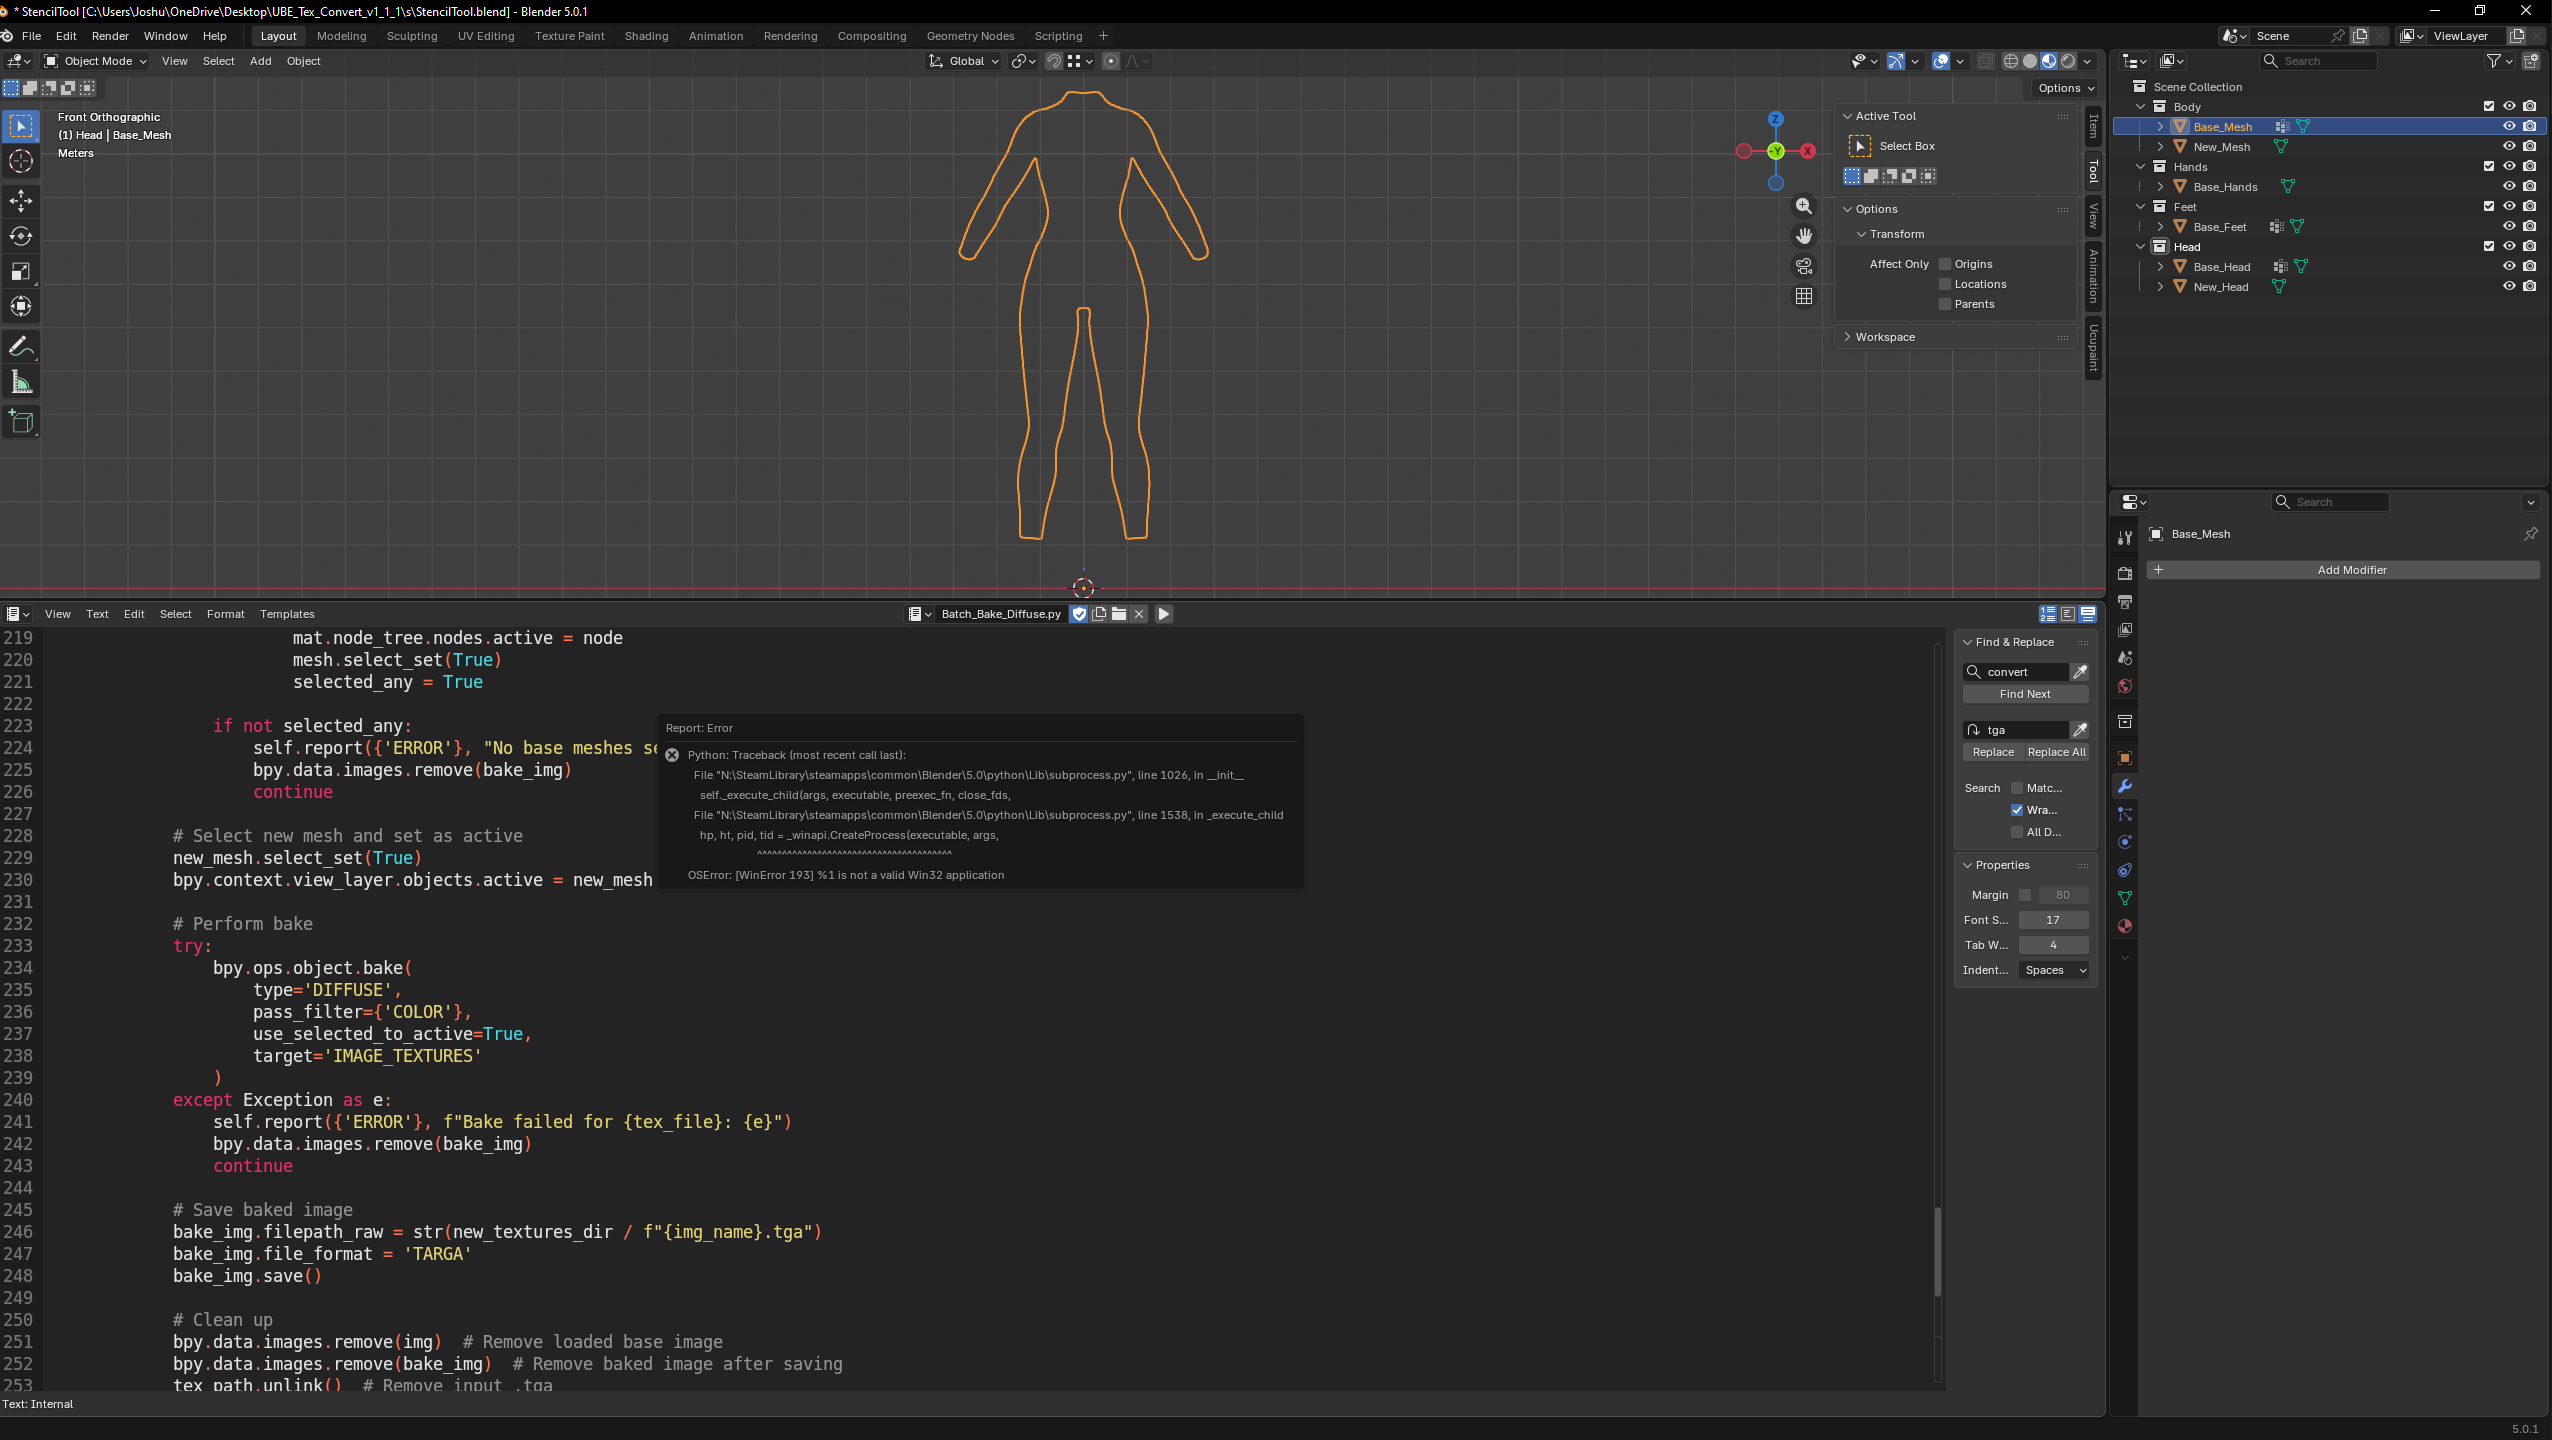Click the Replace All button
Screen dimensions: 2552x1440
pos(2057,752)
